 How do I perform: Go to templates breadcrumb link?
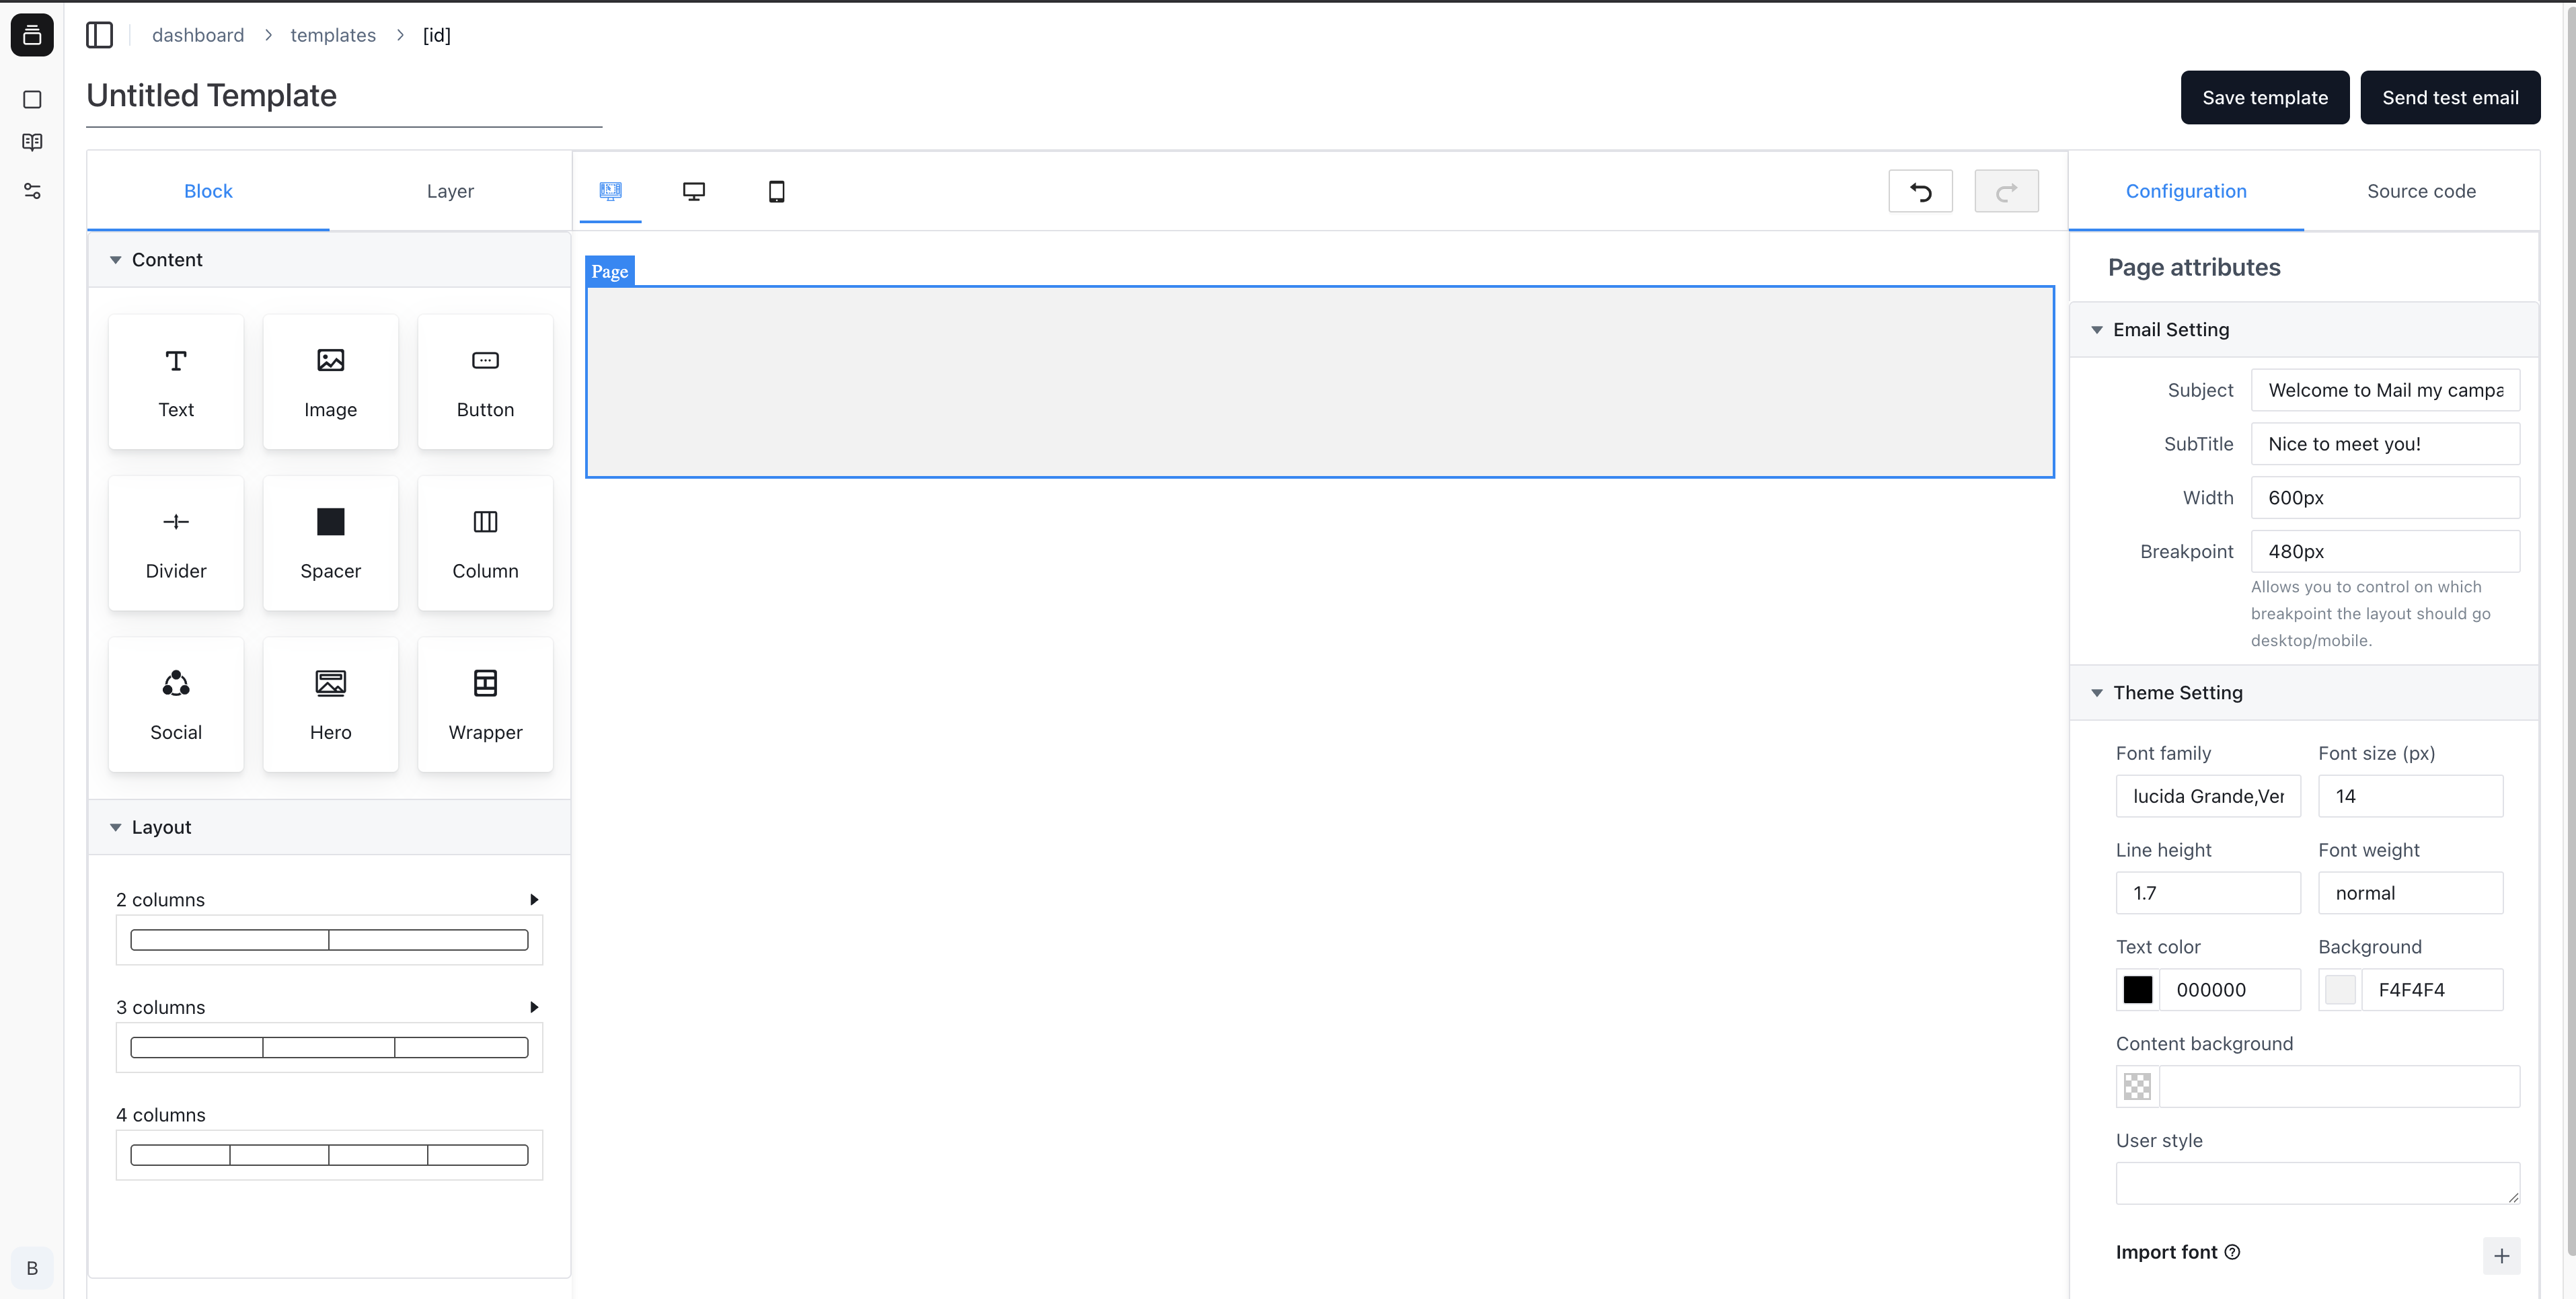[x=333, y=35]
